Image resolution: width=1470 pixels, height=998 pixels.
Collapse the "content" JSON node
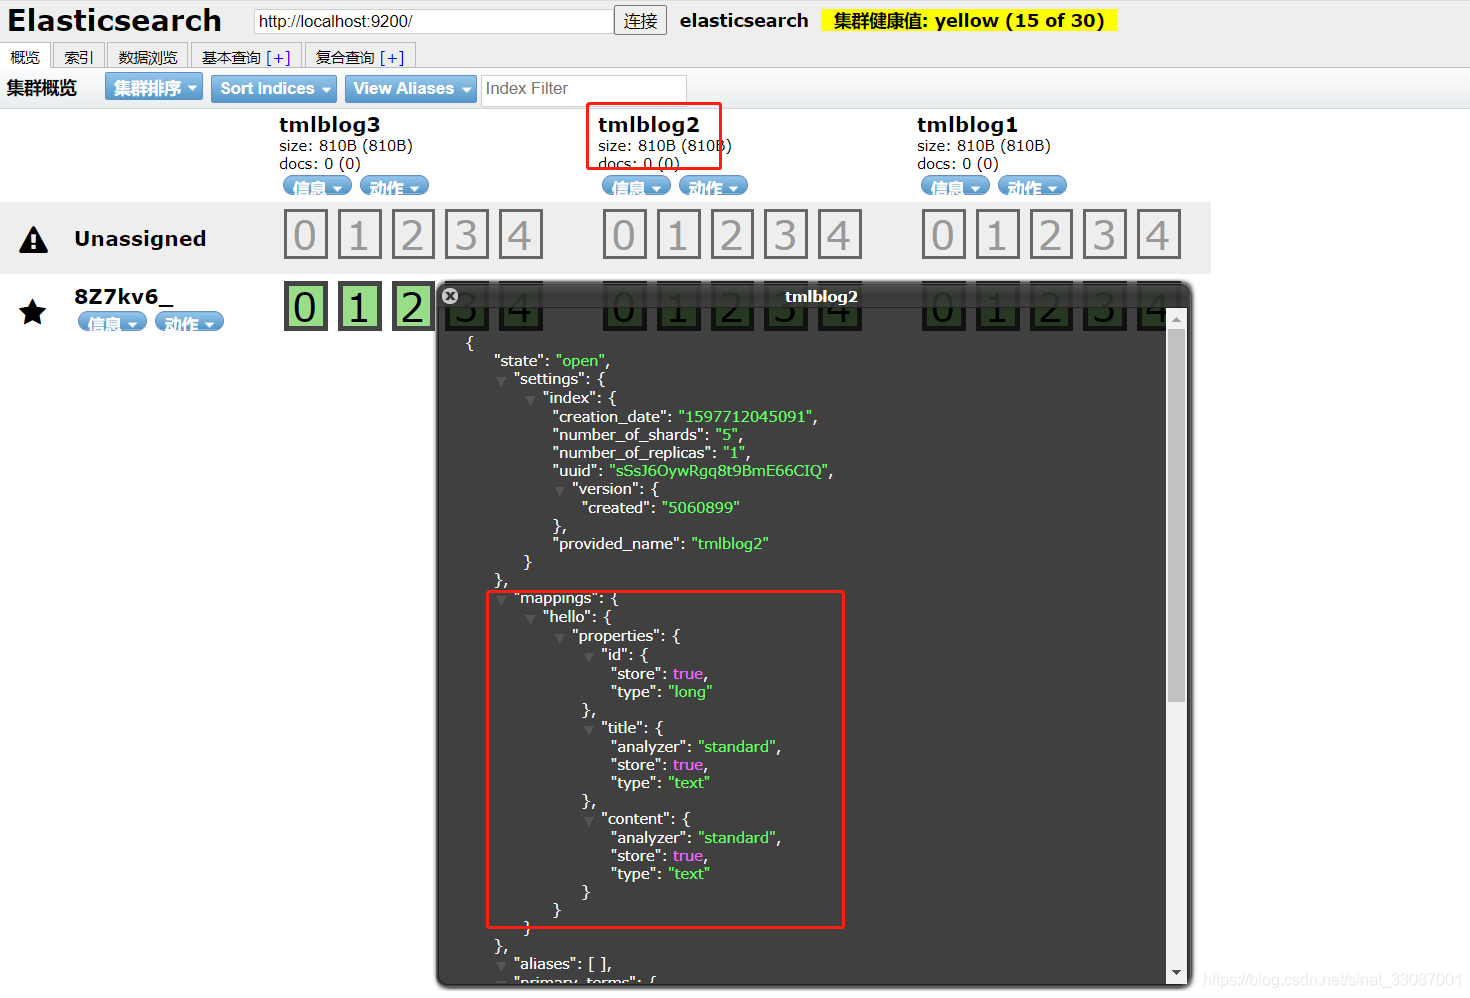coord(589,820)
